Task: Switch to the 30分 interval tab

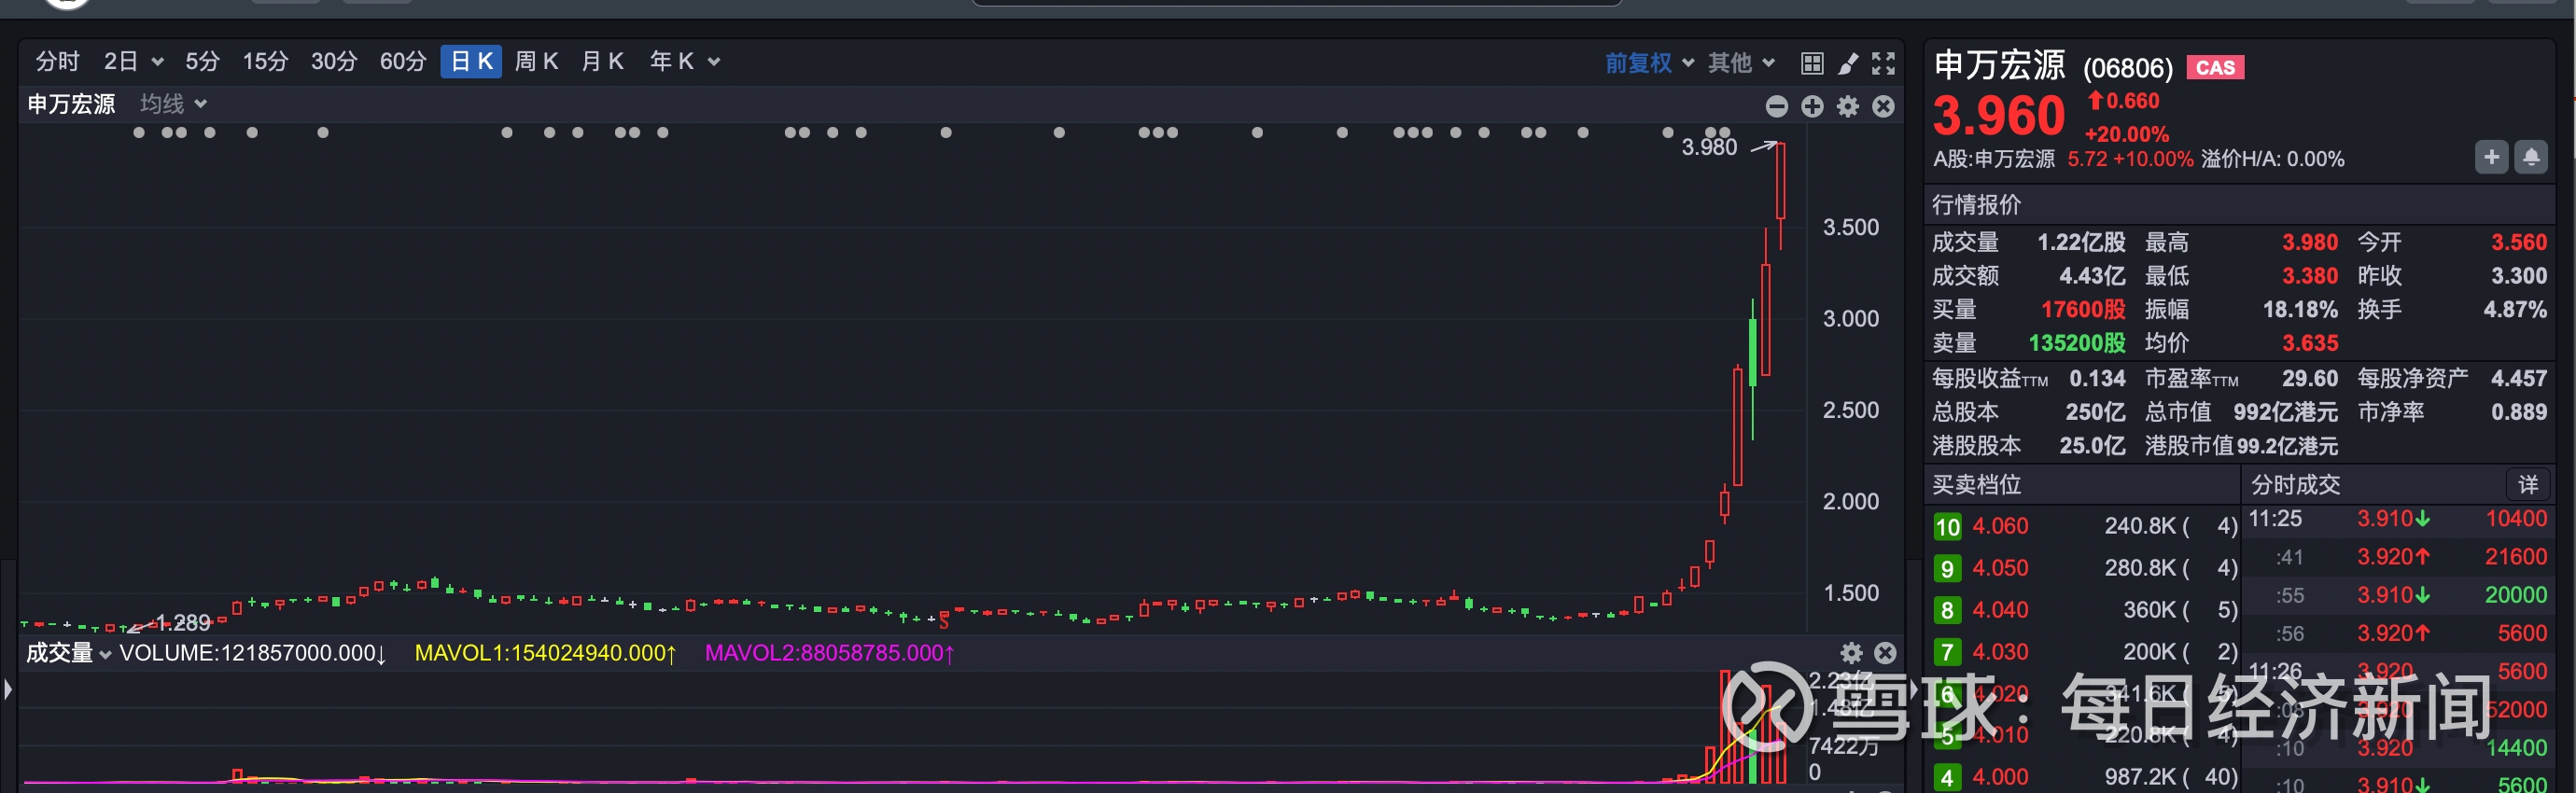Action: tap(334, 62)
